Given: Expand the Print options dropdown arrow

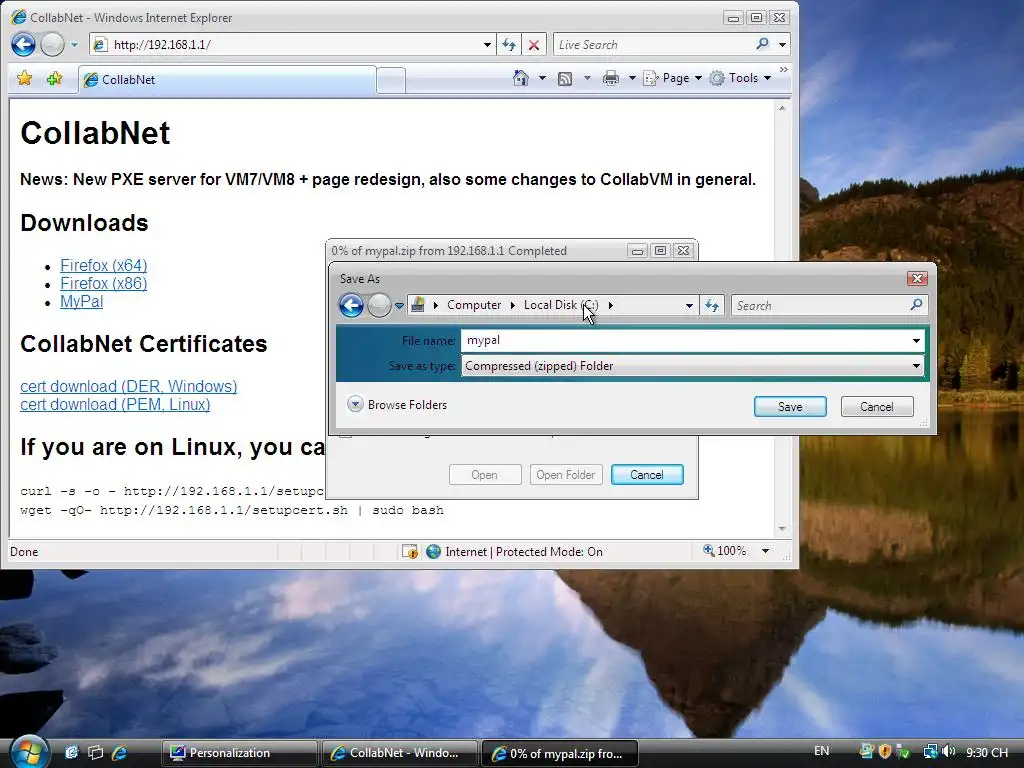Looking at the screenshot, I should pyautogui.click(x=632, y=78).
